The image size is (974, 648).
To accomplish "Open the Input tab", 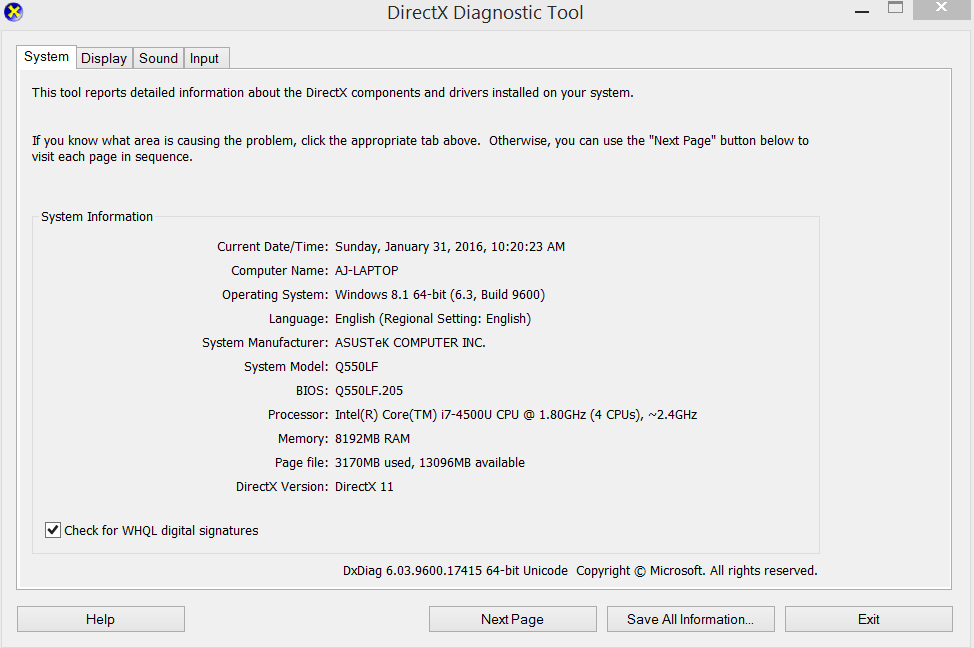I will (204, 58).
